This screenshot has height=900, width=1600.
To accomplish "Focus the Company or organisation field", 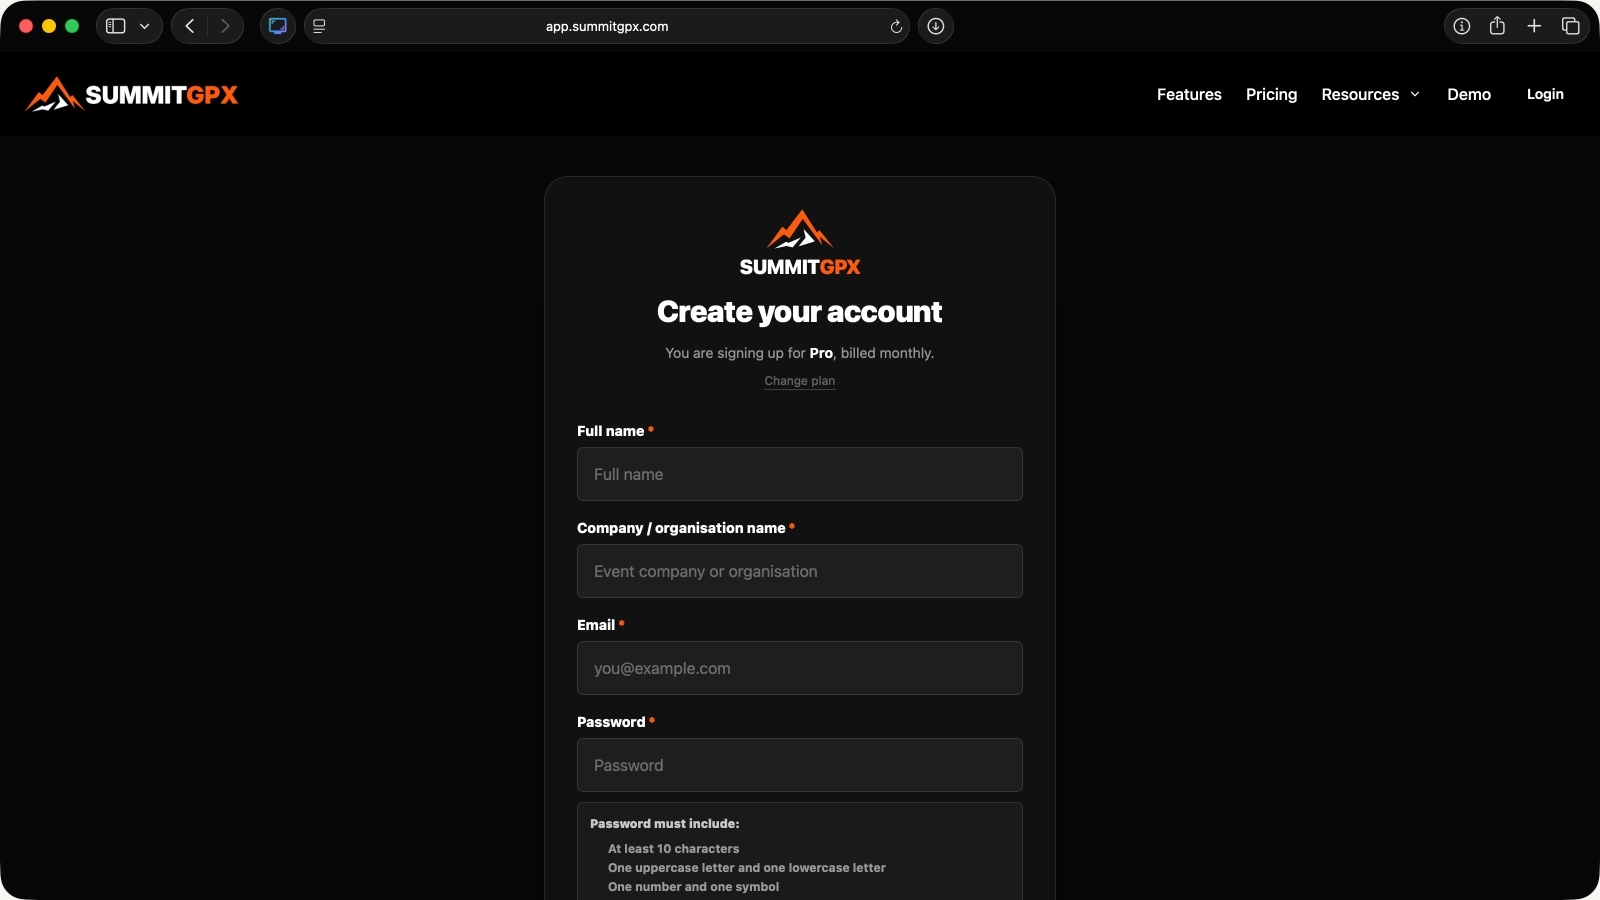I will pyautogui.click(x=800, y=571).
